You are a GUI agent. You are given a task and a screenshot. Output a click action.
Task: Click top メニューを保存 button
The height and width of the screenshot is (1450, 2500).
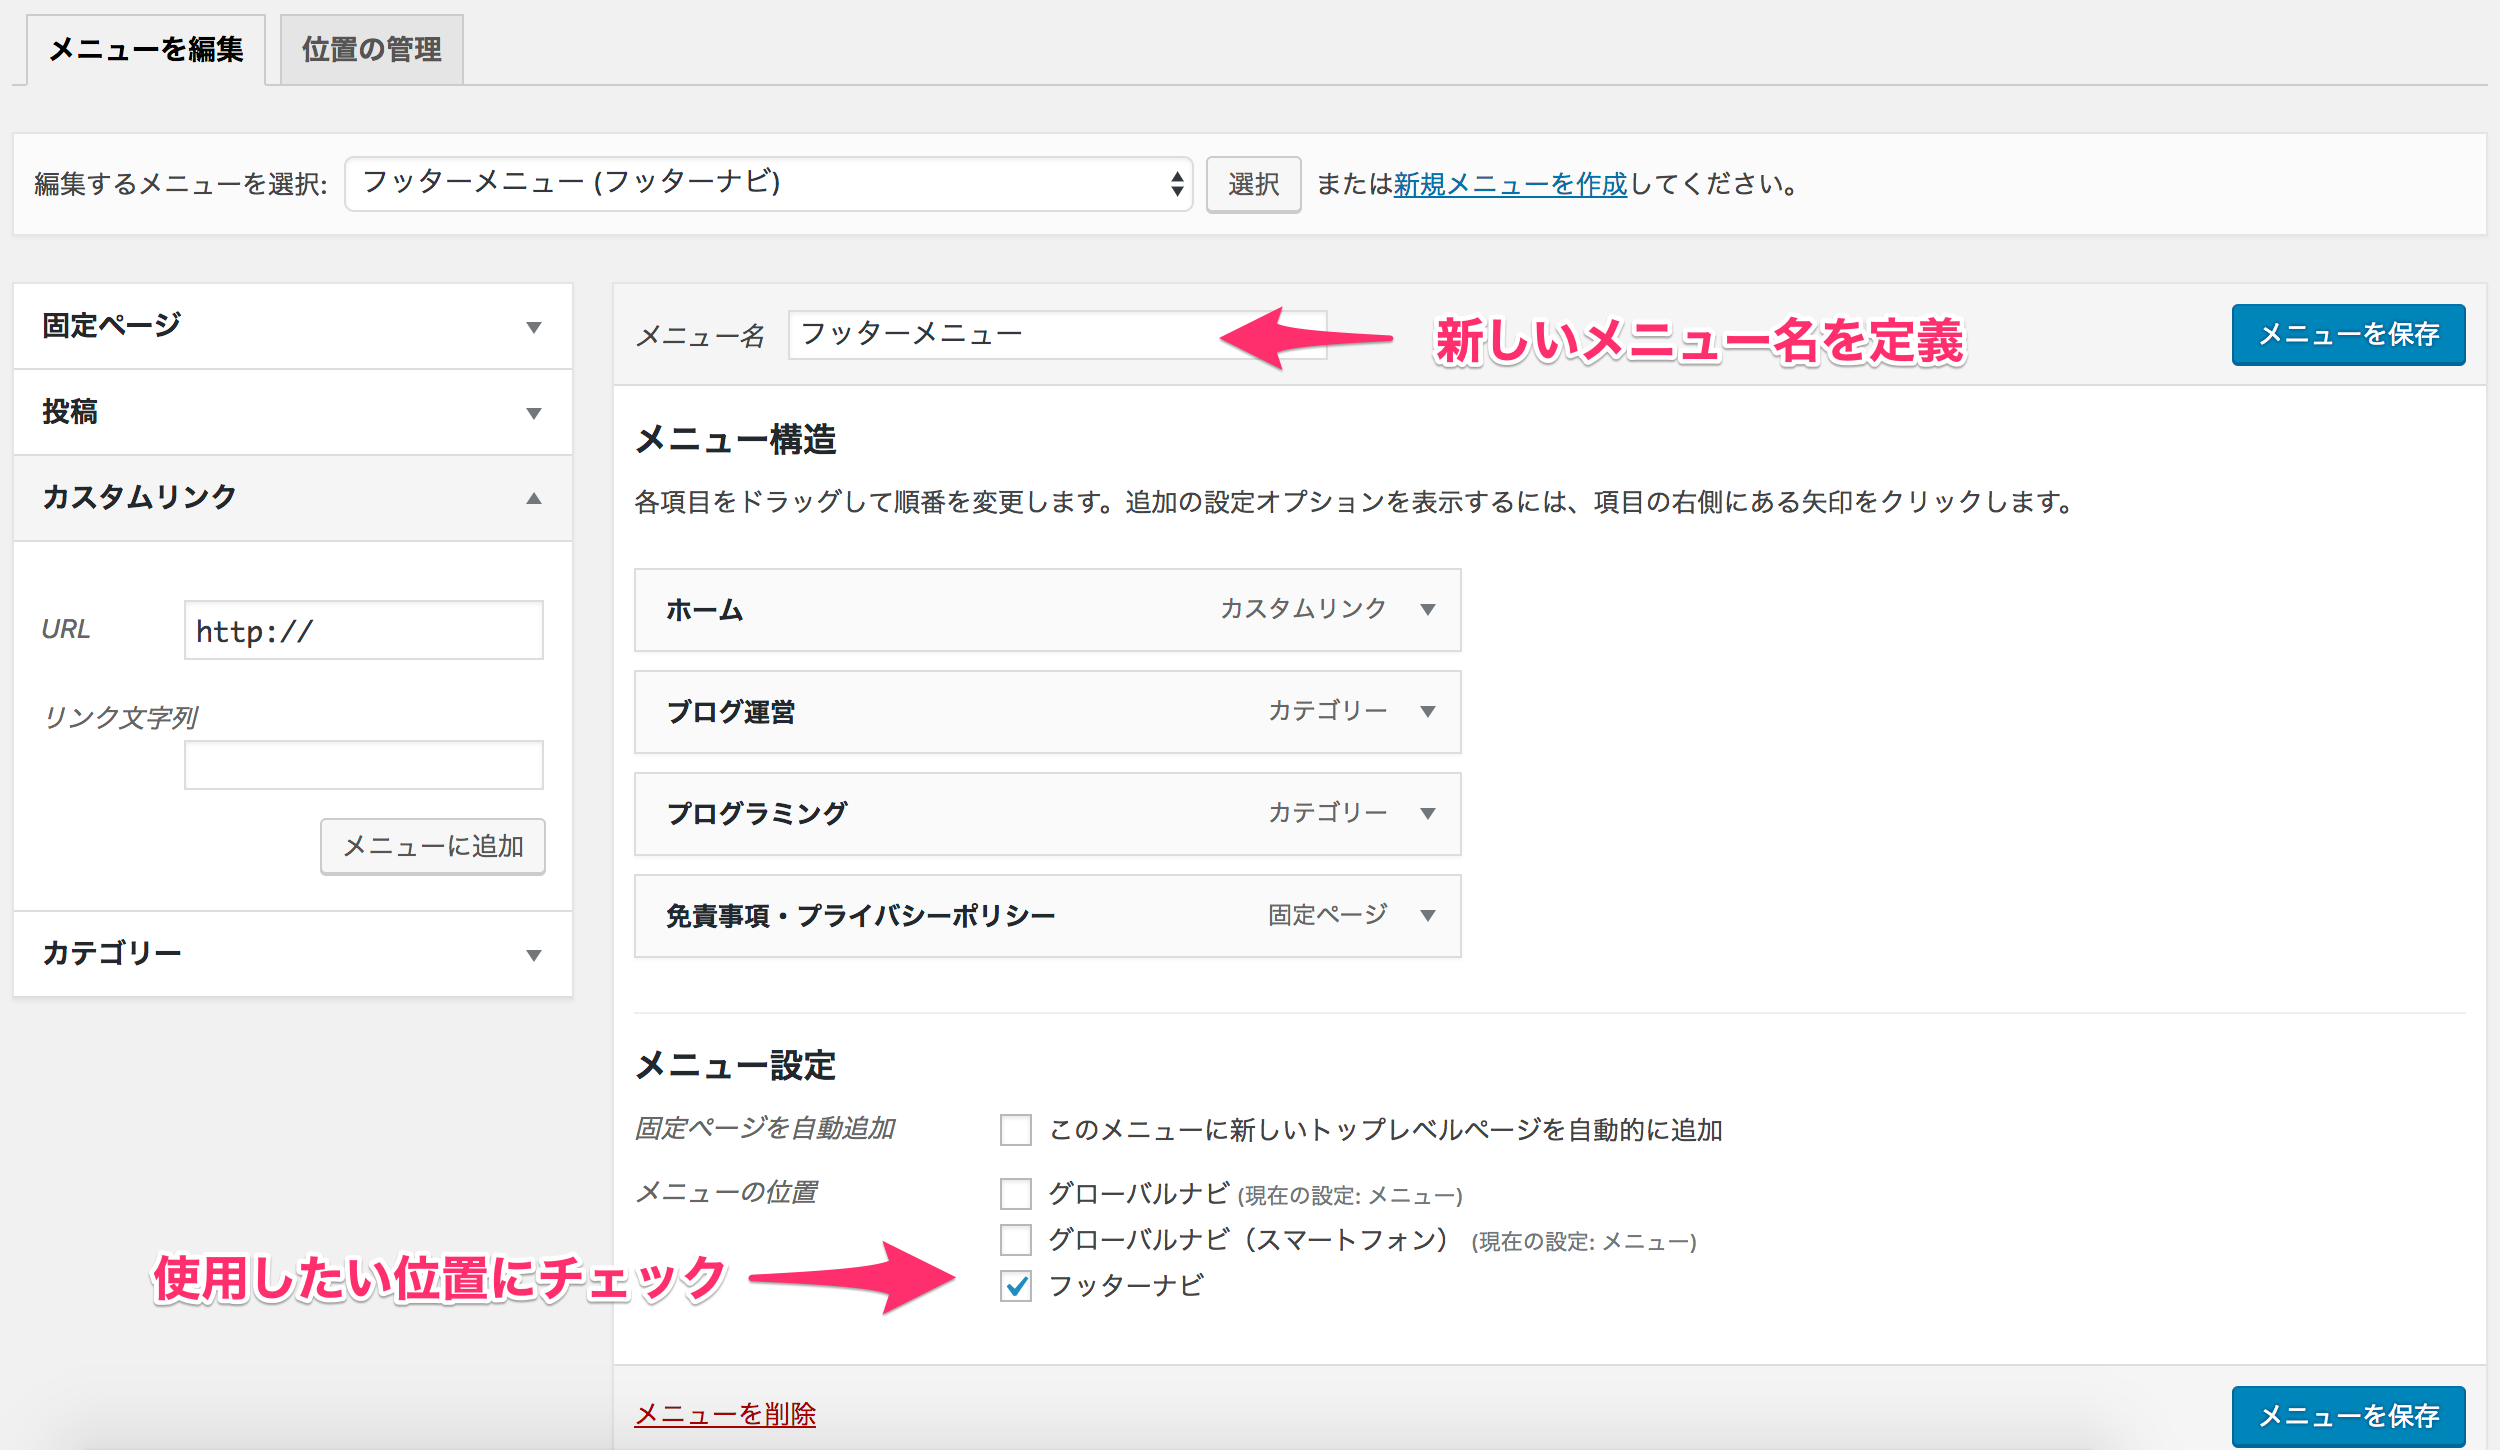pyautogui.click(x=2347, y=334)
